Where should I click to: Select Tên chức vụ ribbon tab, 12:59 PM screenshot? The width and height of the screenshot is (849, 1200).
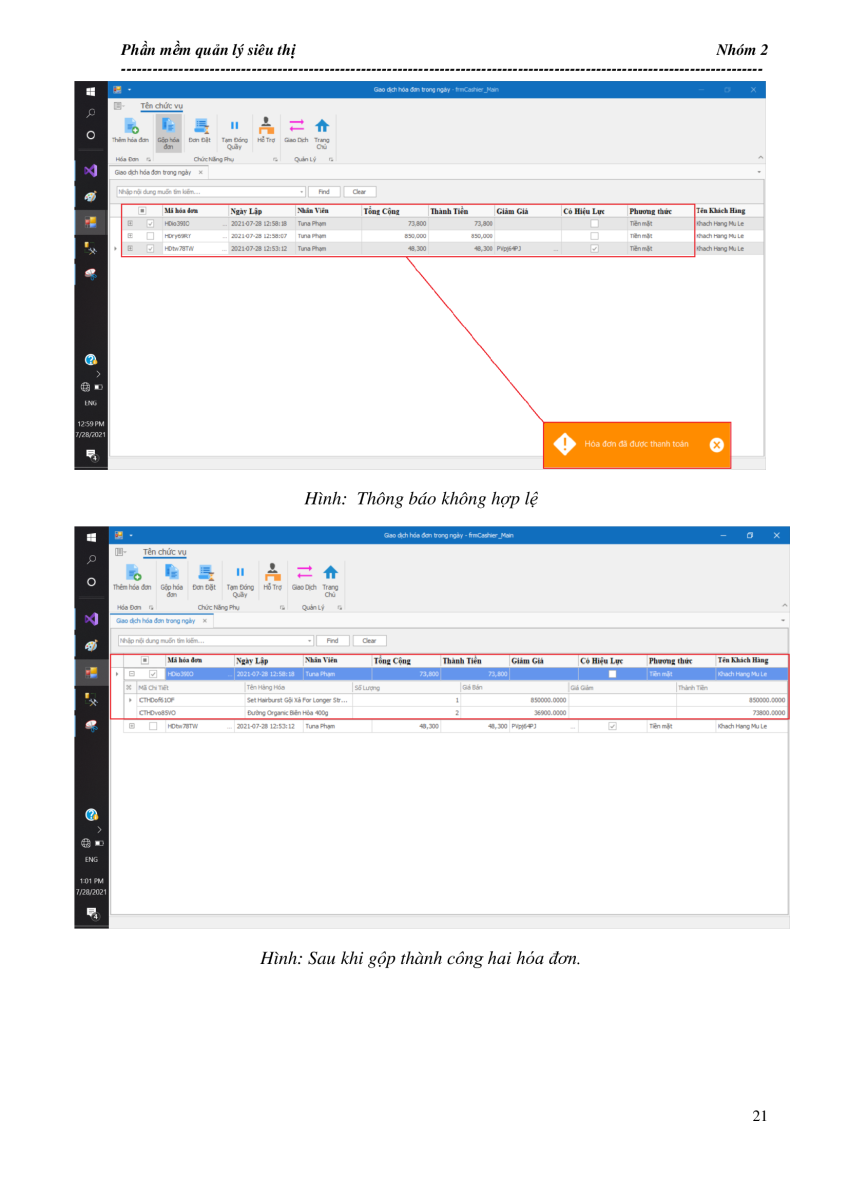(x=162, y=105)
